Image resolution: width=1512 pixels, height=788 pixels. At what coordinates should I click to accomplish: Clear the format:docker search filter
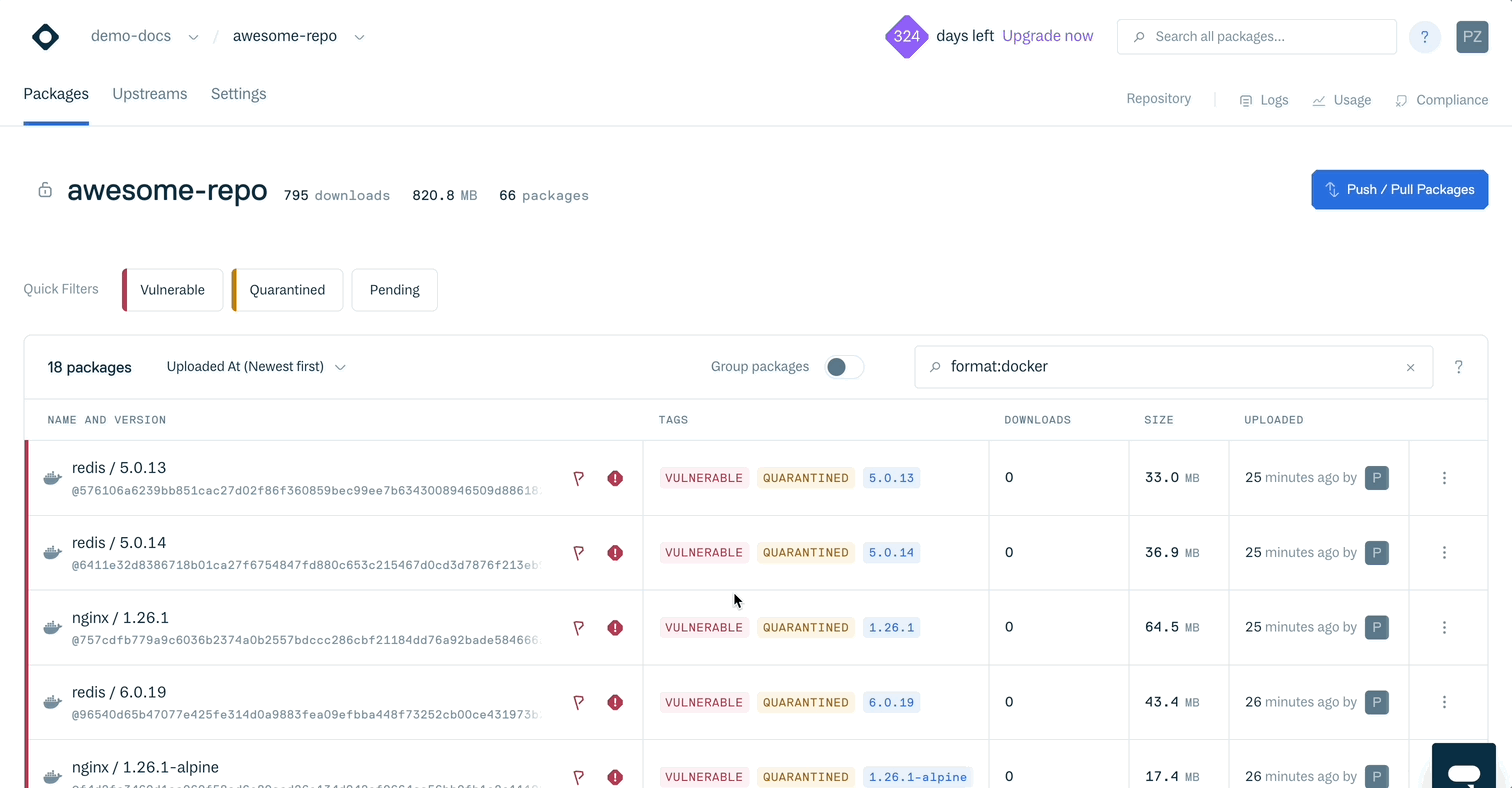1410,368
